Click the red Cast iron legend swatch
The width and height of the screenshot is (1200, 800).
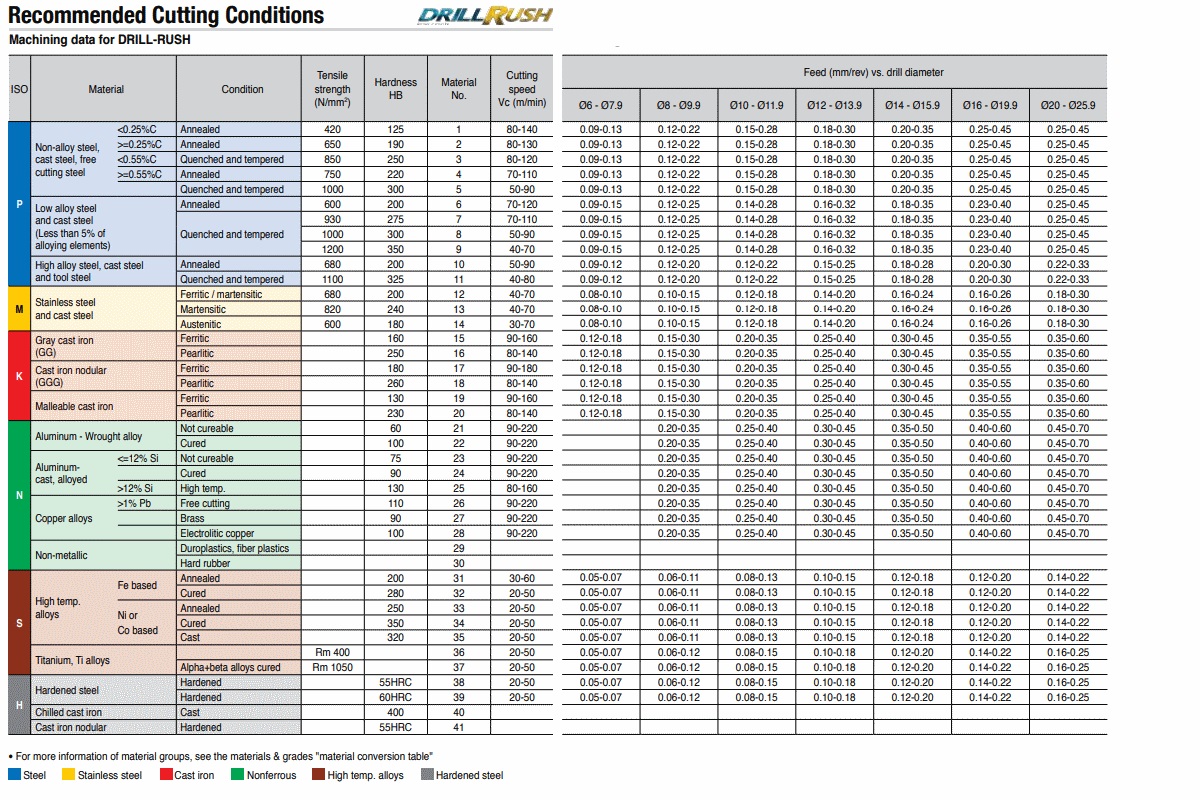point(166,774)
